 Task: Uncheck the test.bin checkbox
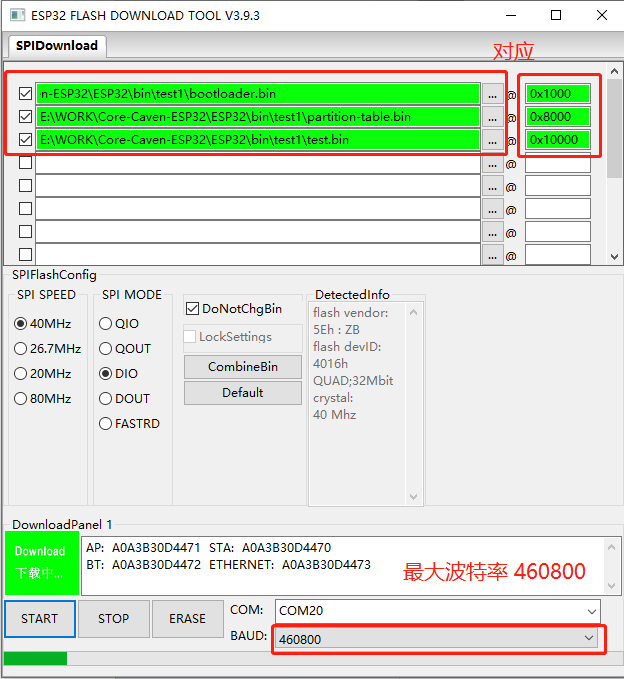click(26, 140)
